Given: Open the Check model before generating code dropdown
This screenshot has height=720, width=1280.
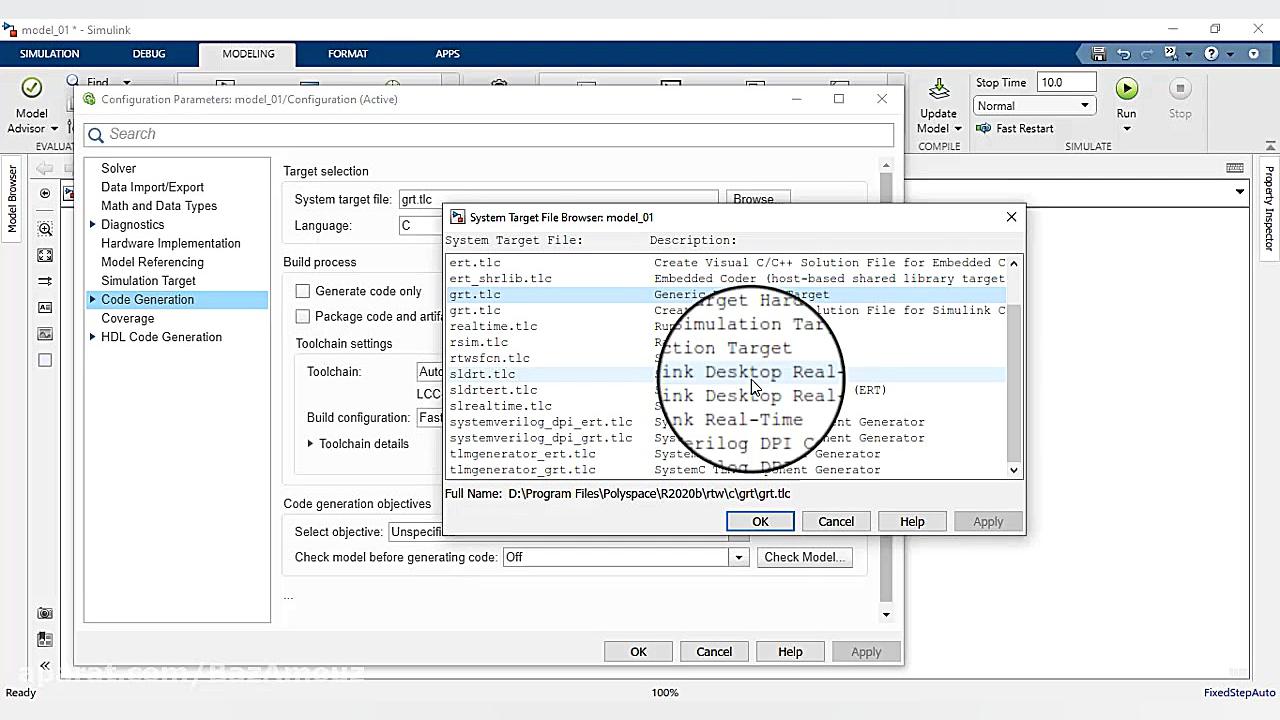Looking at the screenshot, I should [x=738, y=557].
